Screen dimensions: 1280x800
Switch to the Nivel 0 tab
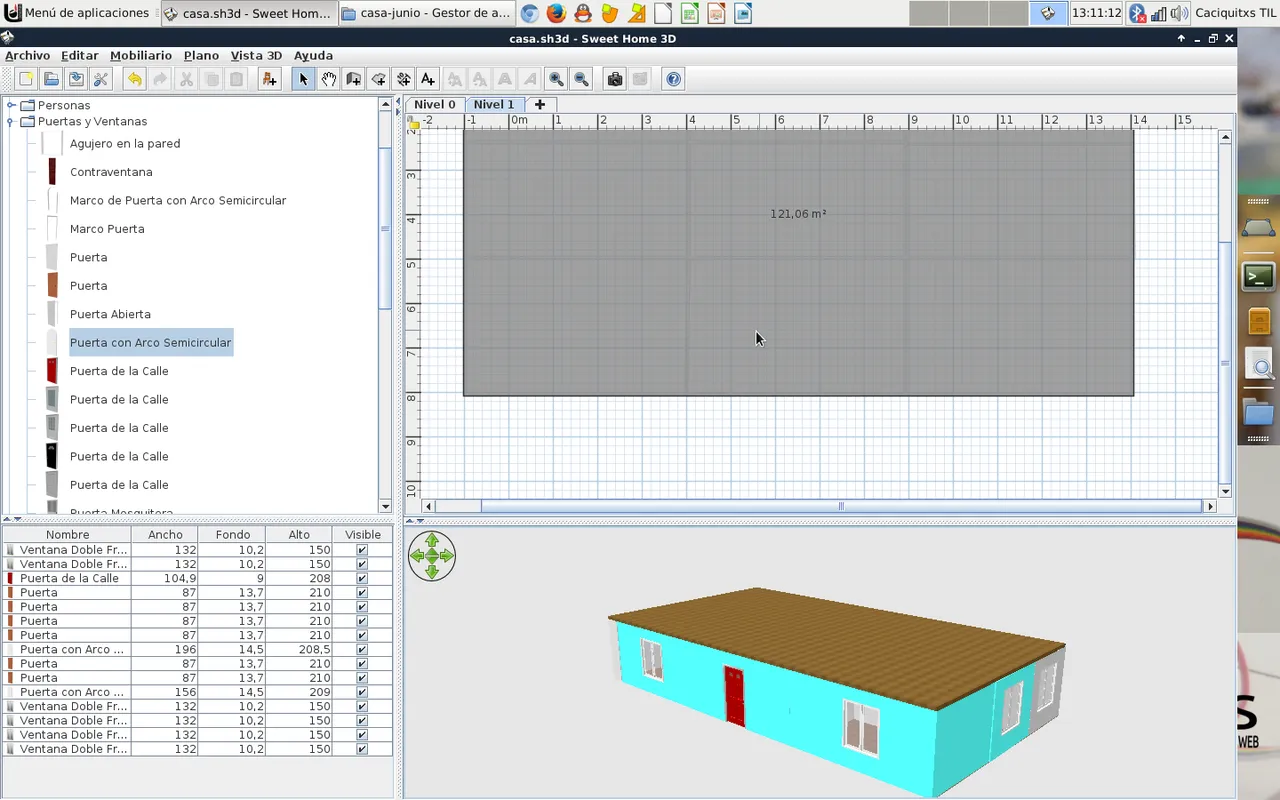point(435,104)
